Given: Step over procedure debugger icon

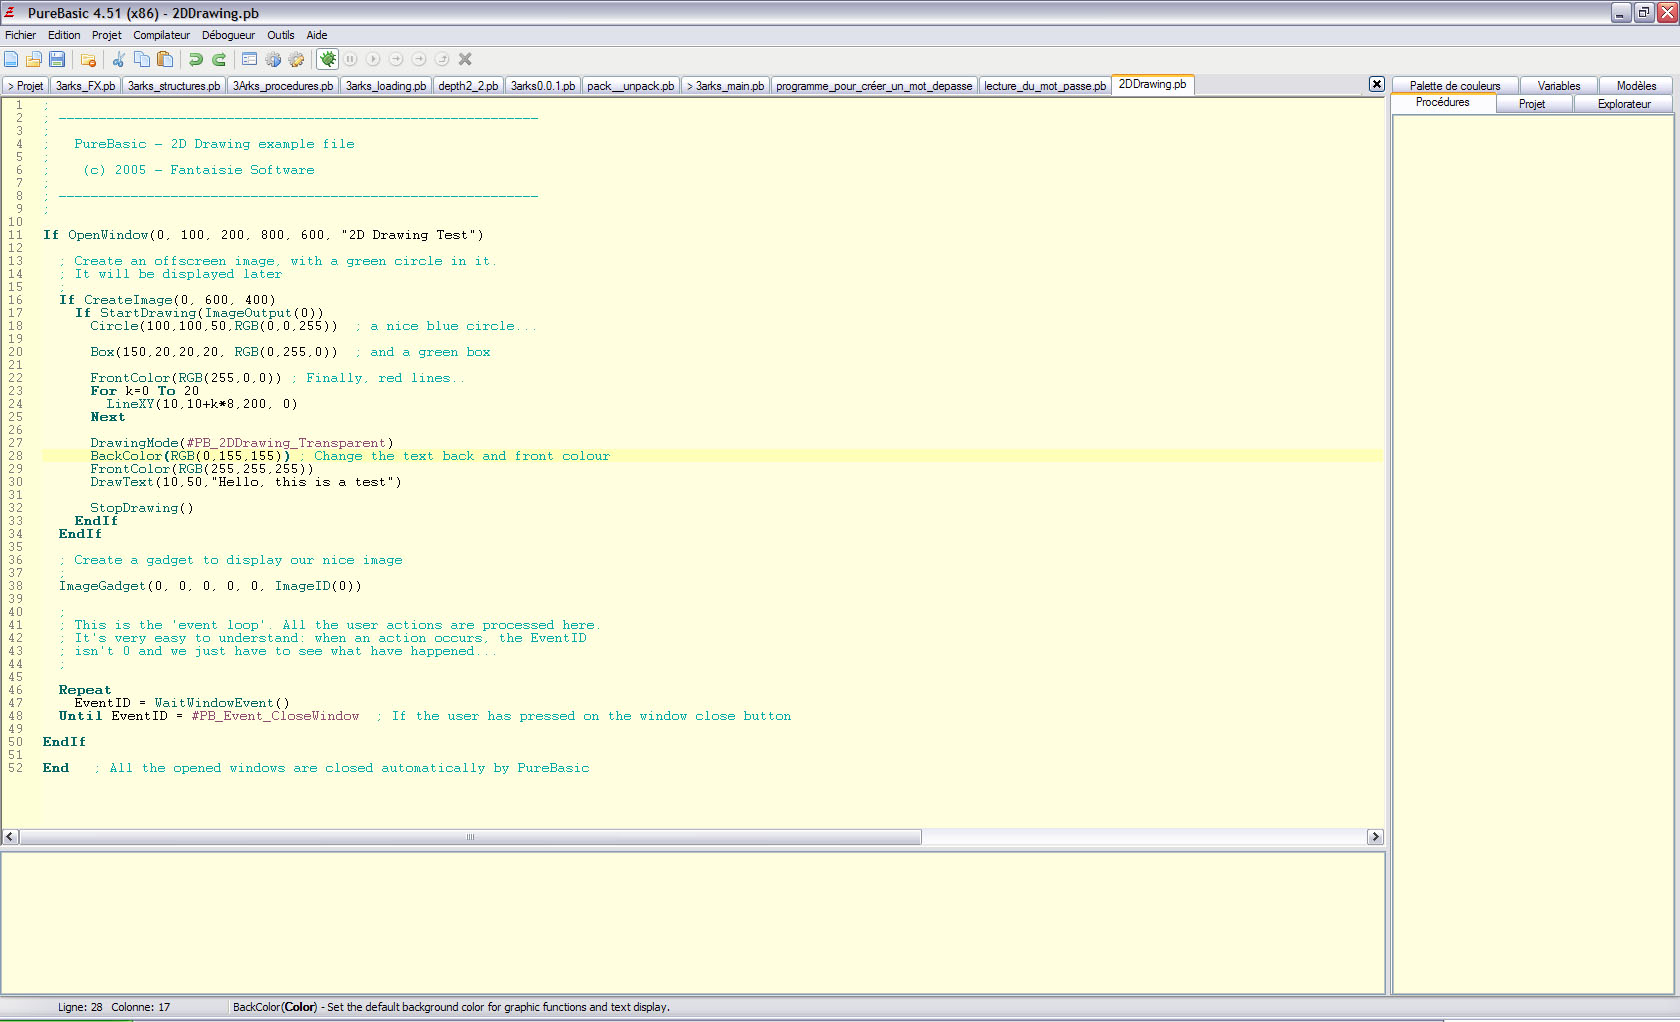Looking at the screenshot, I should (x=419, y=60).
